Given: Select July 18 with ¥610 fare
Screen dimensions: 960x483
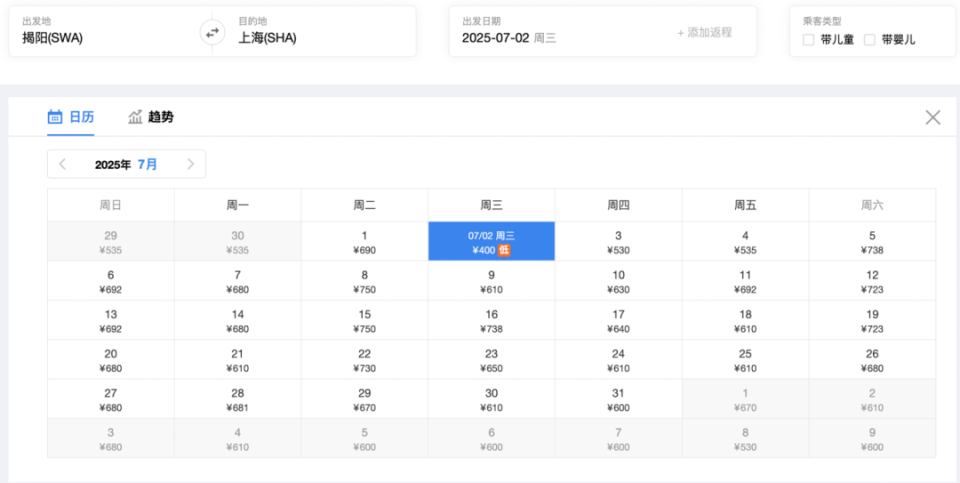Looking at the screenshot, I should [x=745, y=320].
